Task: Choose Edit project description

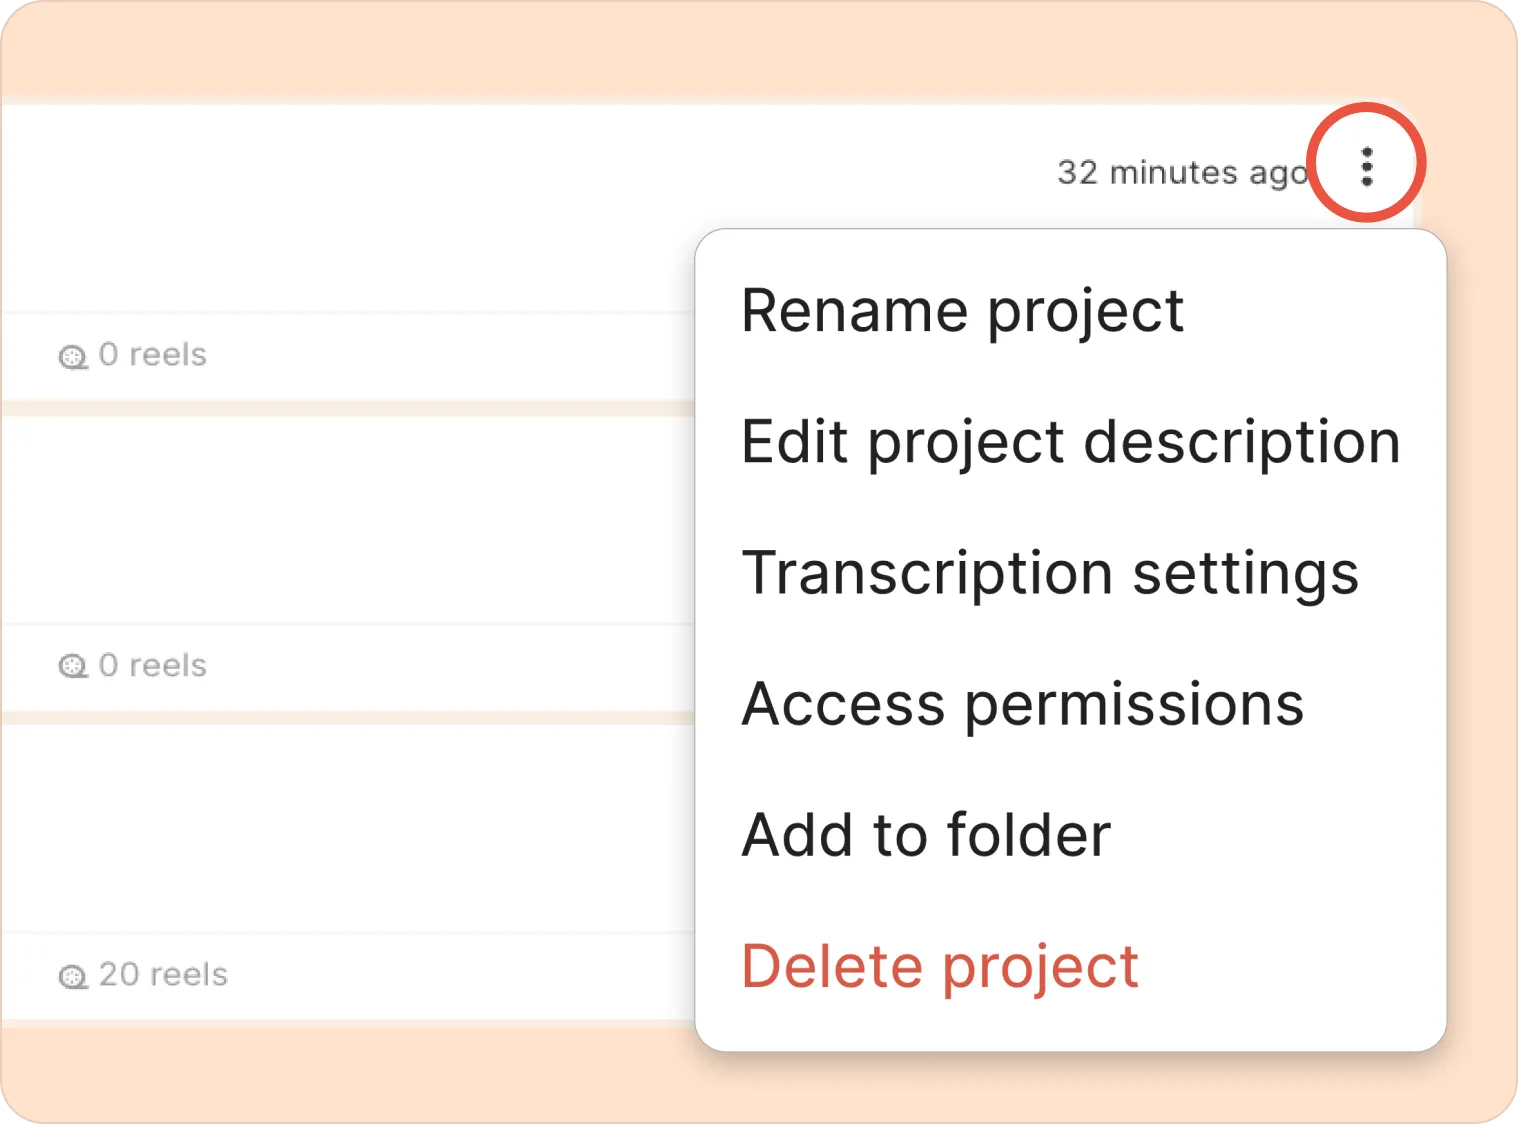Action: tap(1070, 441)
